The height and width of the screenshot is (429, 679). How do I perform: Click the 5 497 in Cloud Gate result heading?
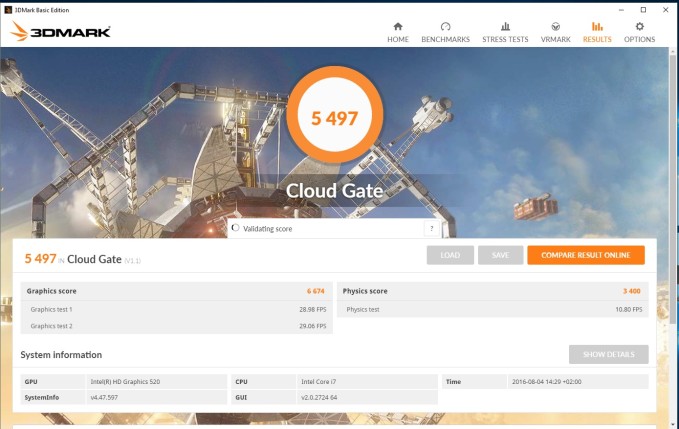(82, 259)
